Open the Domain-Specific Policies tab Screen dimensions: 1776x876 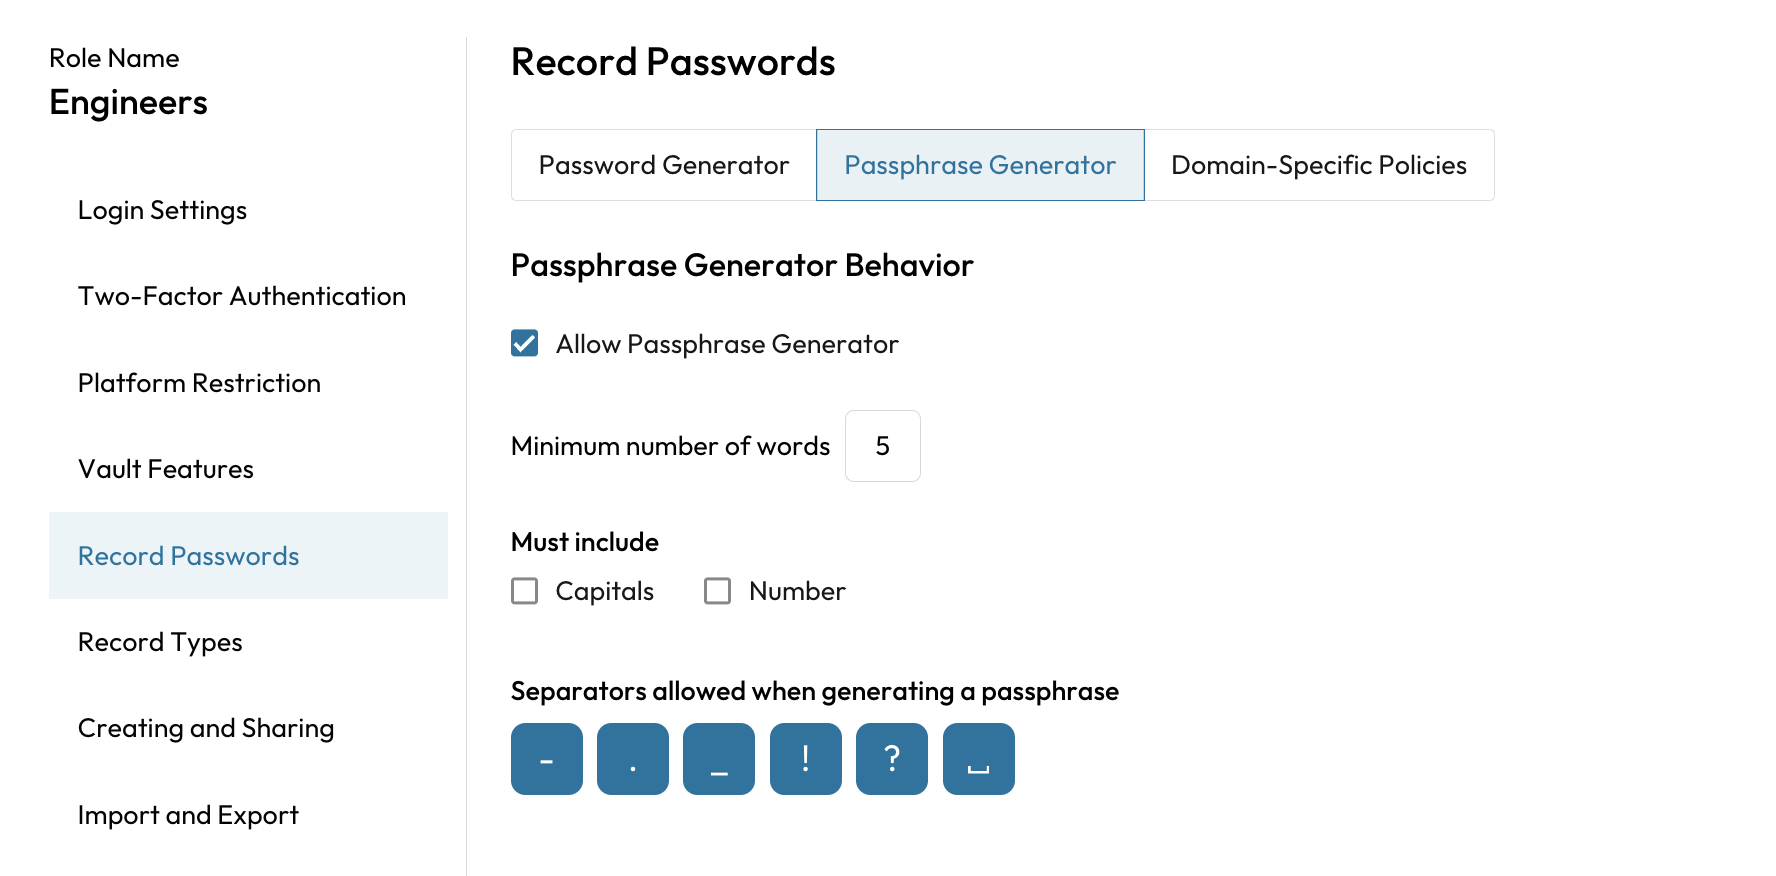[1319, 165]
